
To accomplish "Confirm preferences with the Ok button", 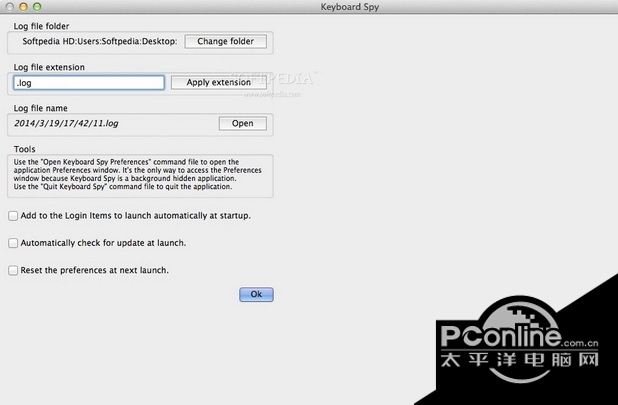I will 256,294.
